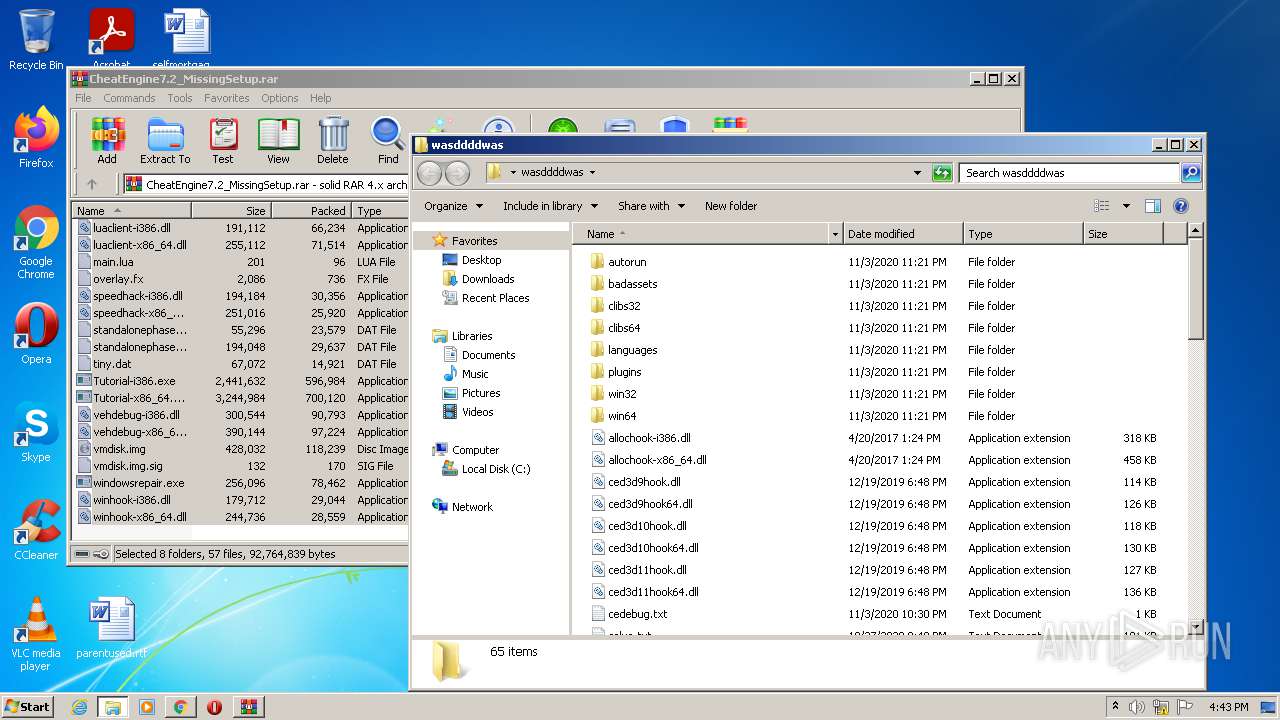Click Windows Media Player taskbar icon
The image size is (1280, 720).
point(147,707)
